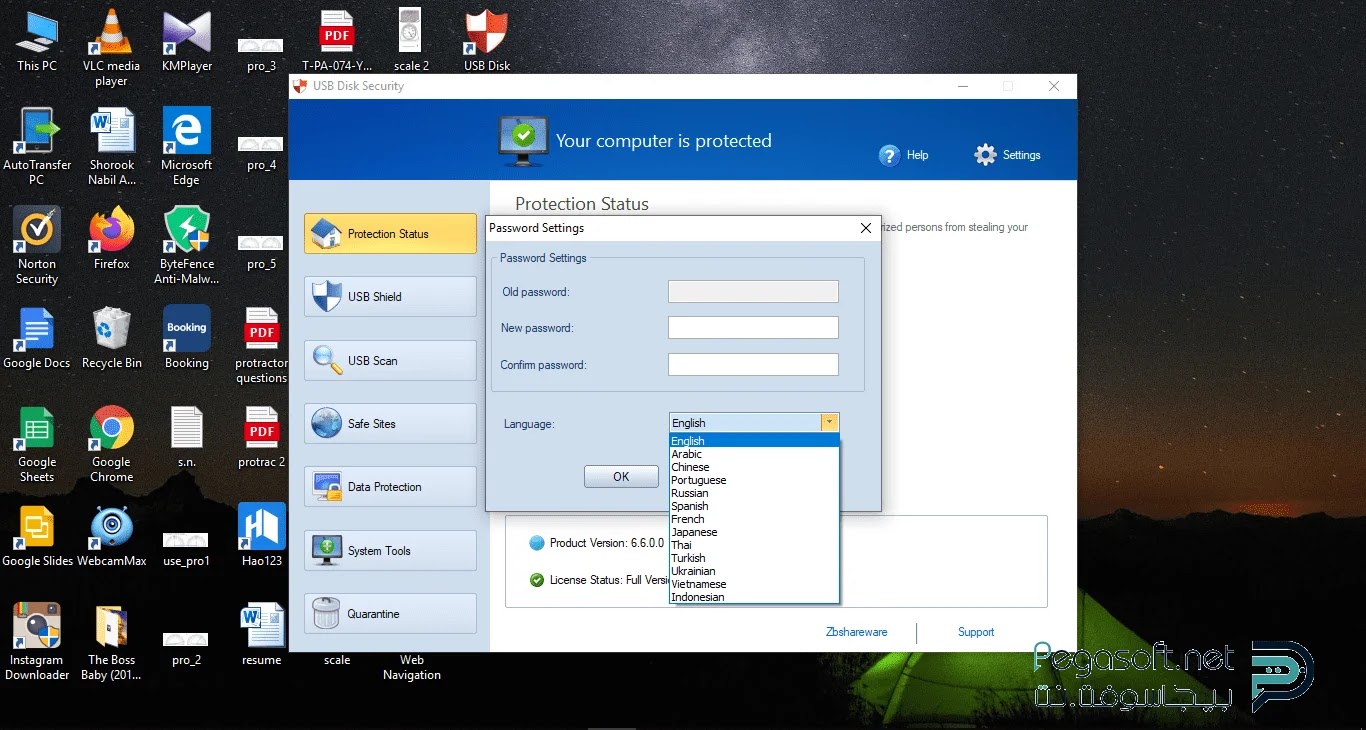Viewport: 1366px width, 730px height.
Task: Pick Ukrainian in the language list
Action: point(754,571)
